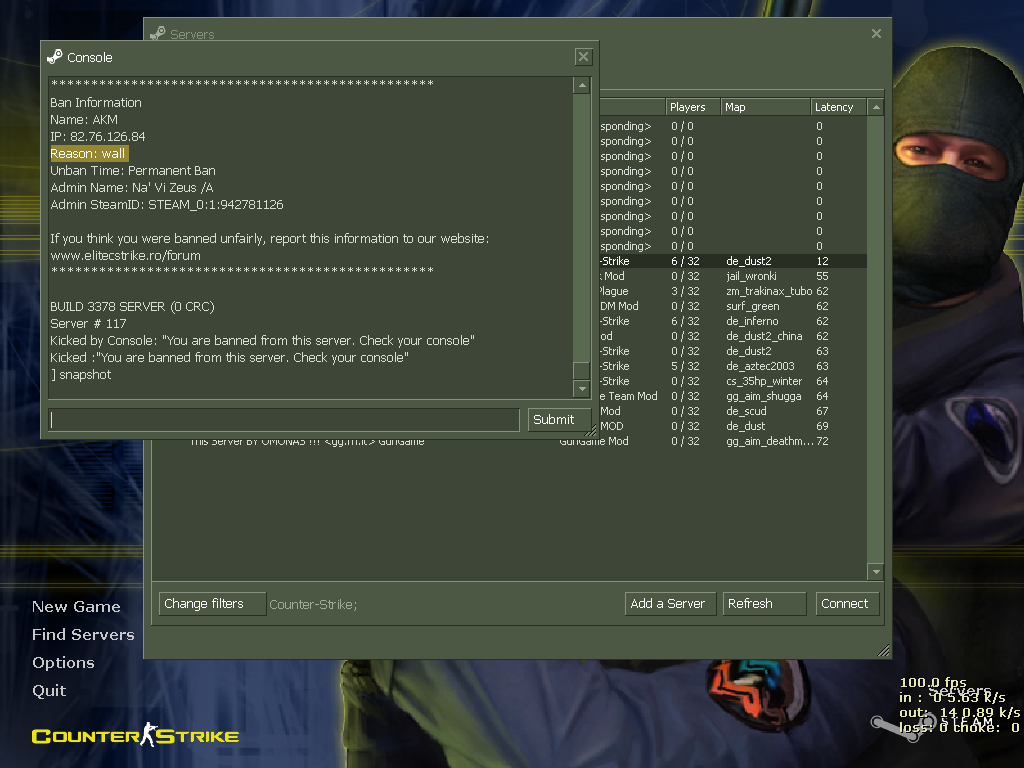Click the Console resize grip corner
The image size is (1024, 768).
pyautogui.click(x=590, y=431)
